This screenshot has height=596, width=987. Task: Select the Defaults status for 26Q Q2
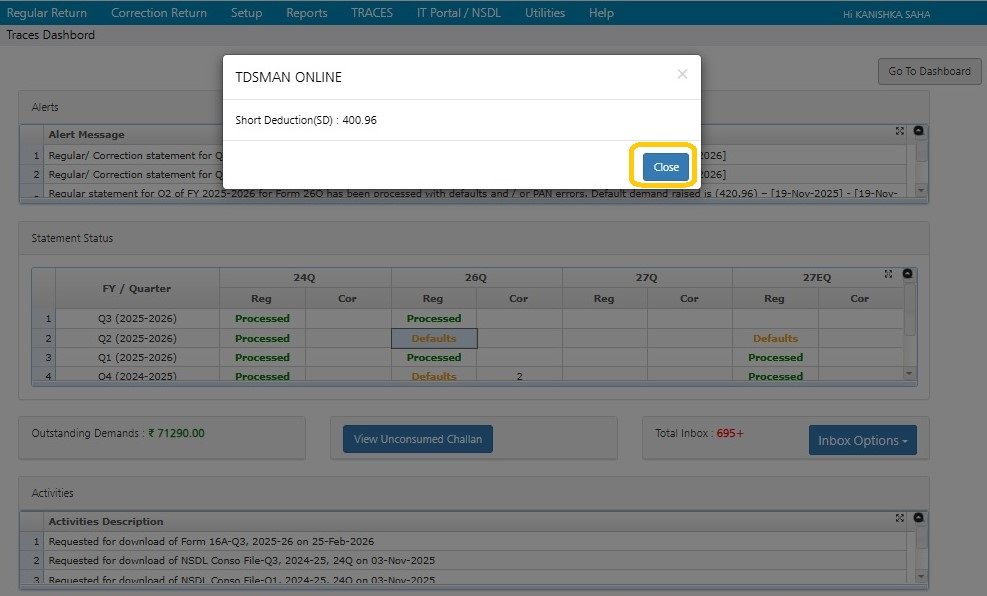tap(433, 338)
